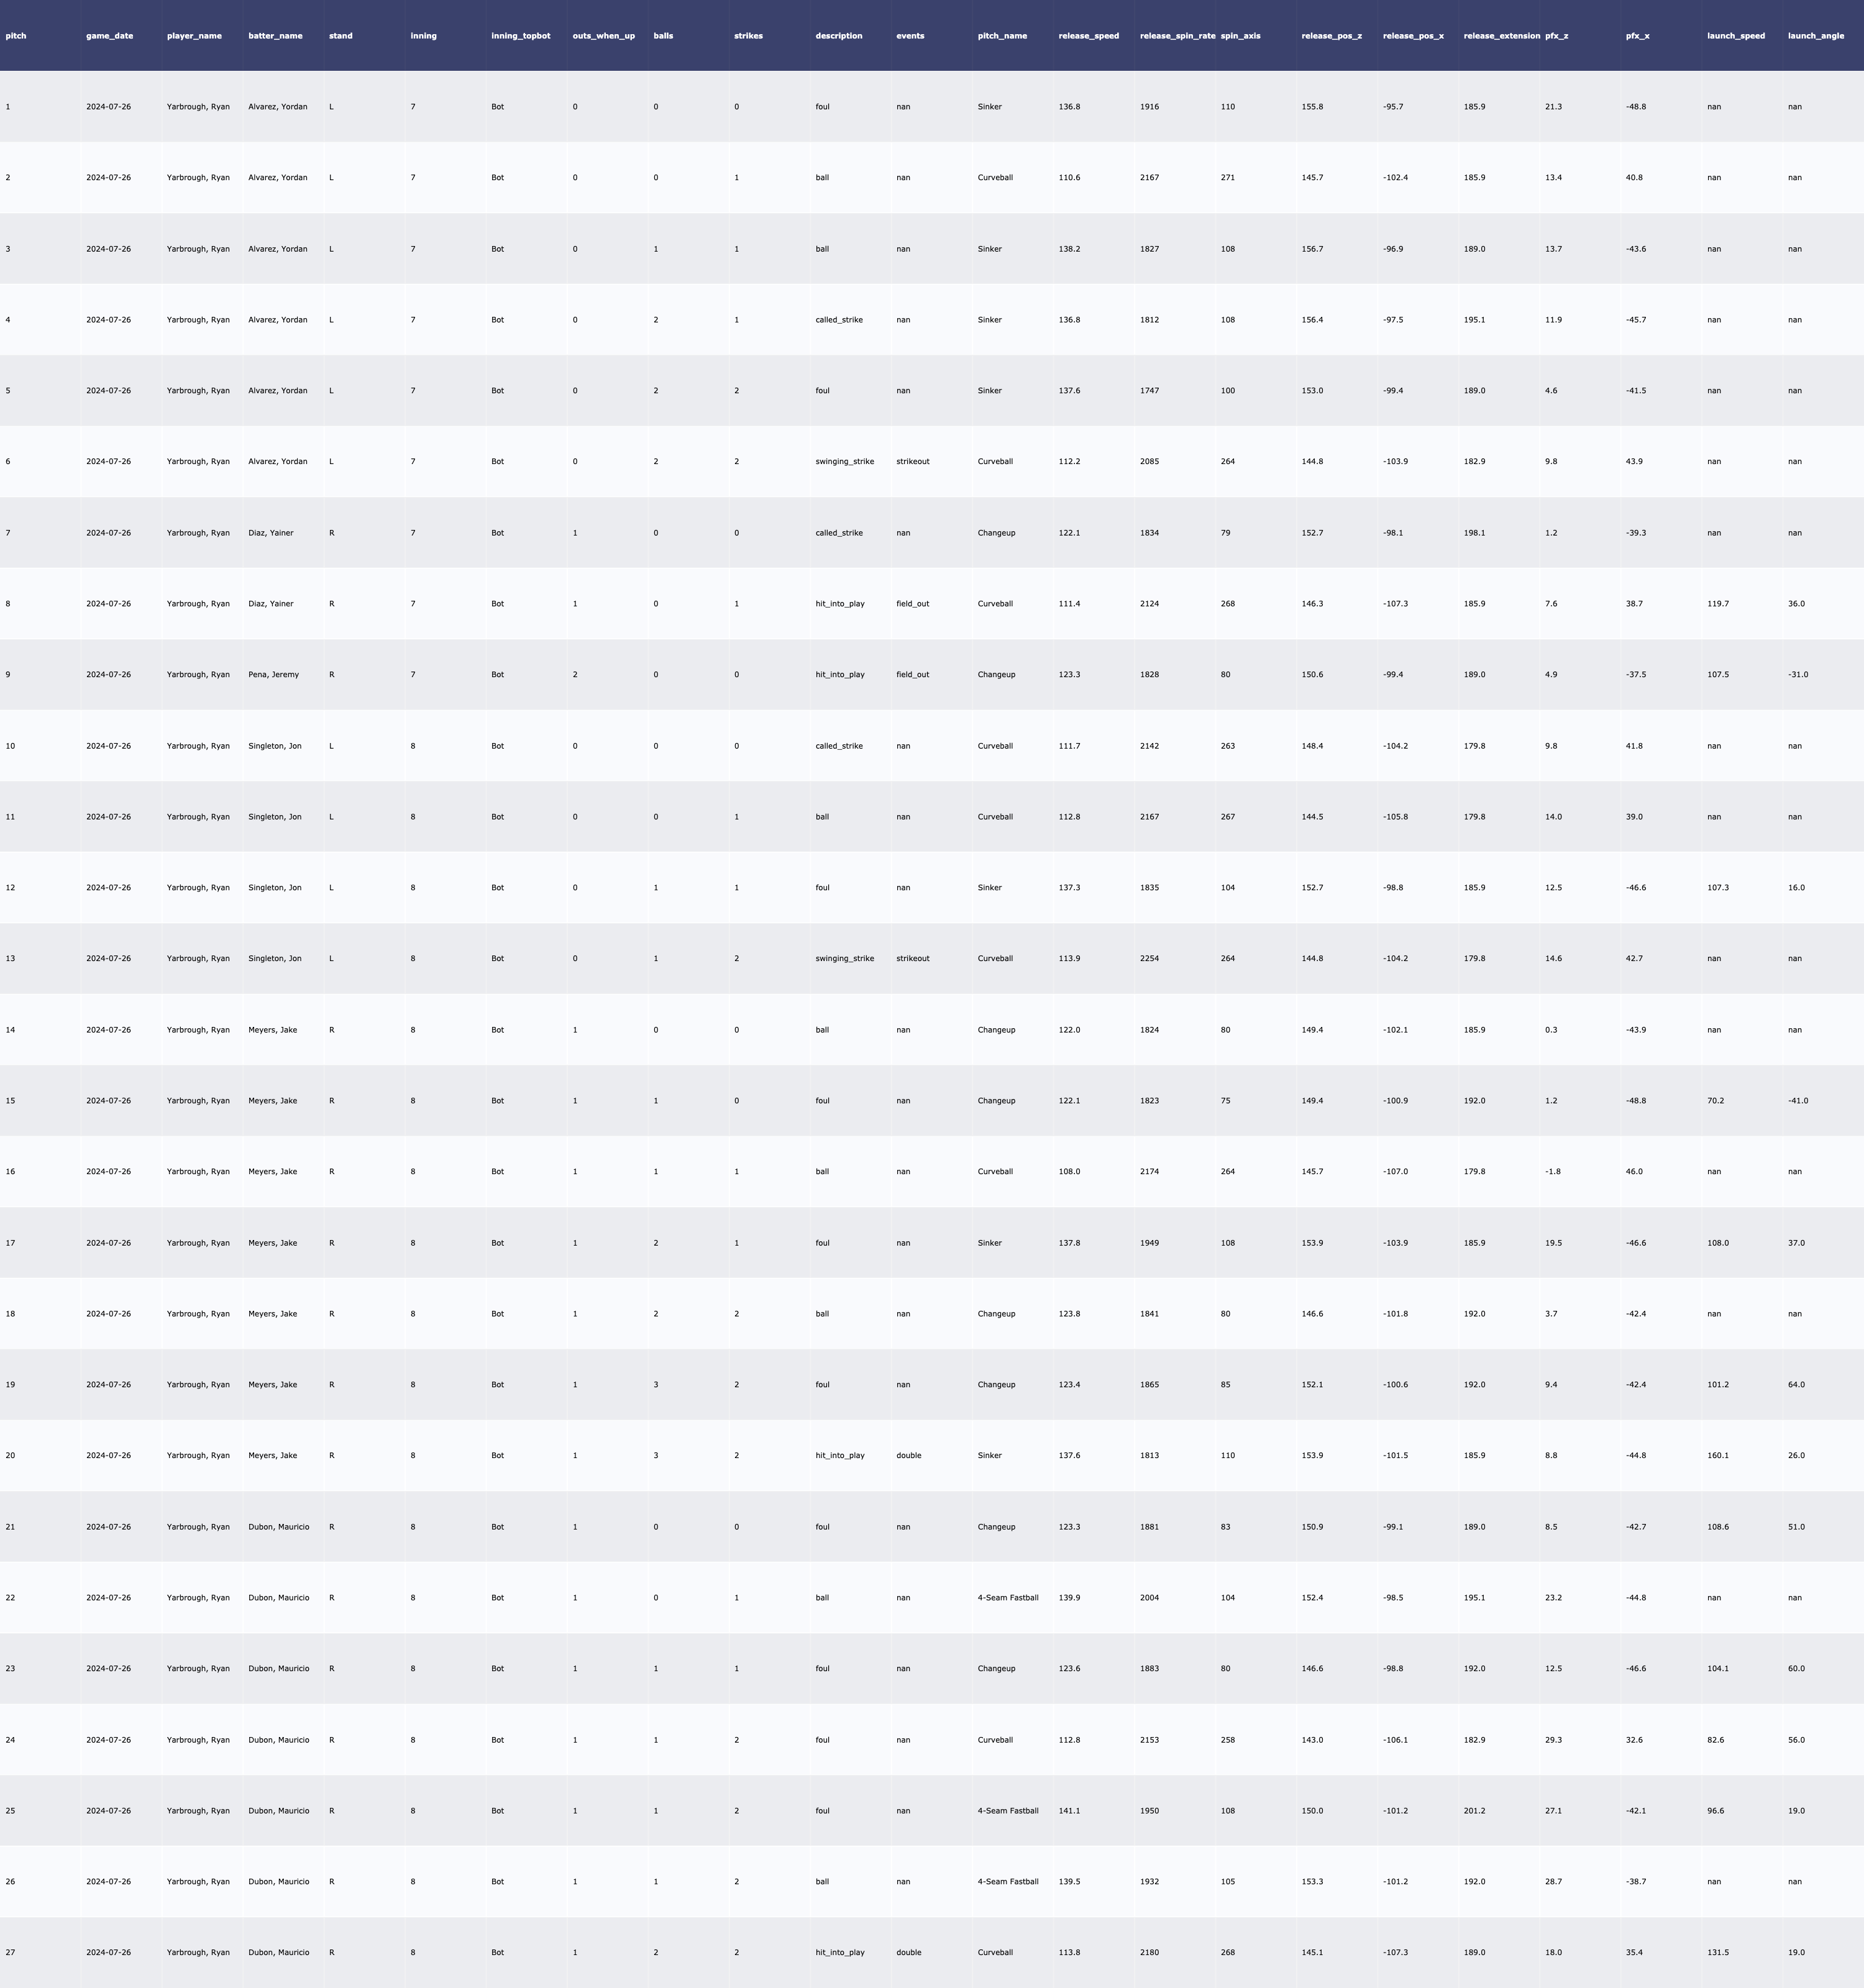
Task: Click the batter_name column header
Action: (275, 36)
